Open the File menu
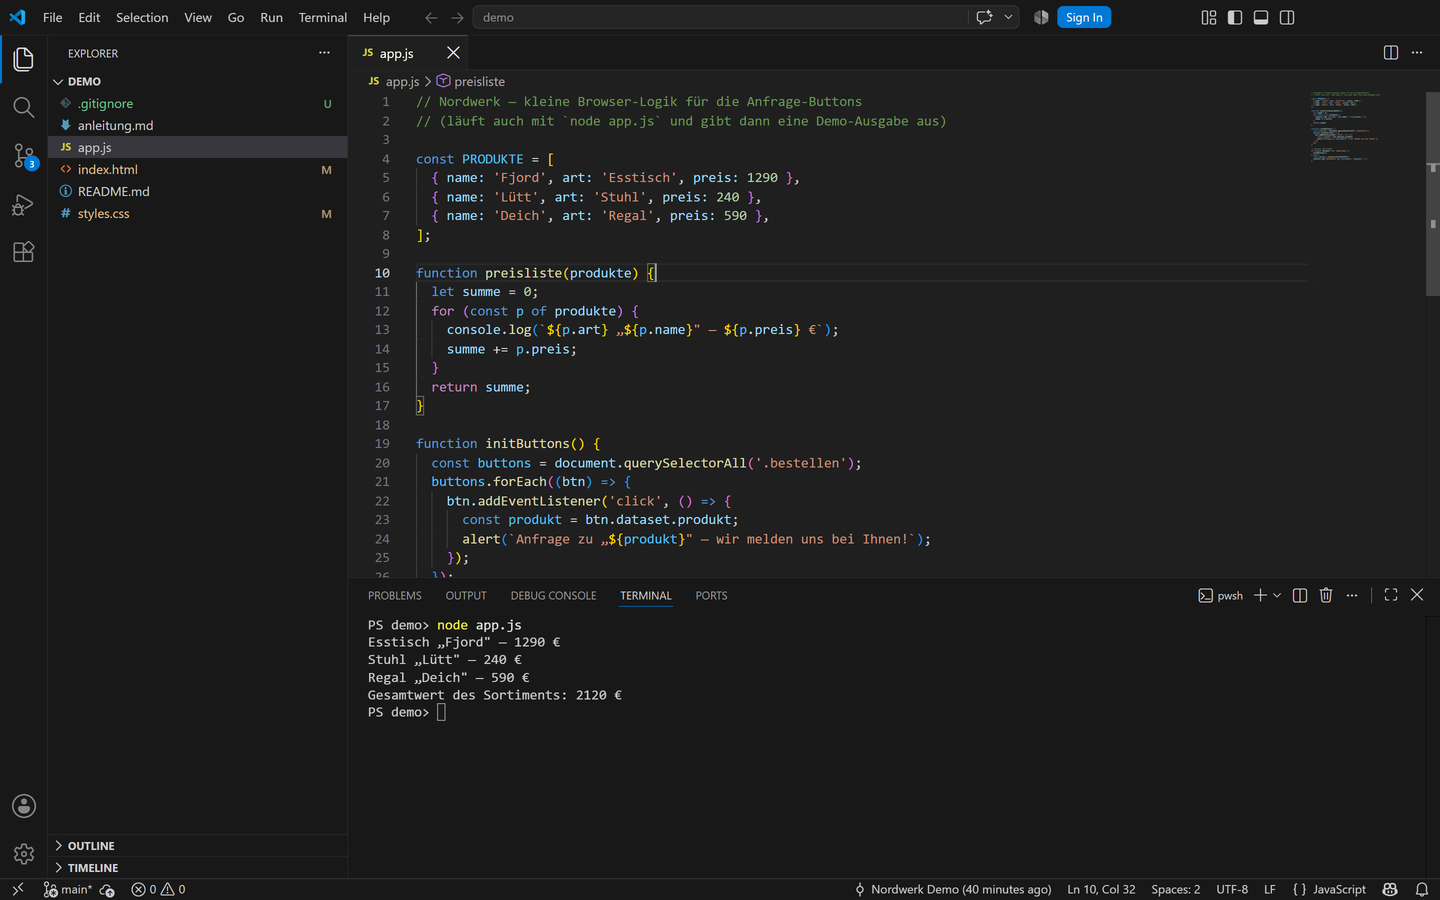Viewport: 1440px width, 900px height. click(53, 17)
